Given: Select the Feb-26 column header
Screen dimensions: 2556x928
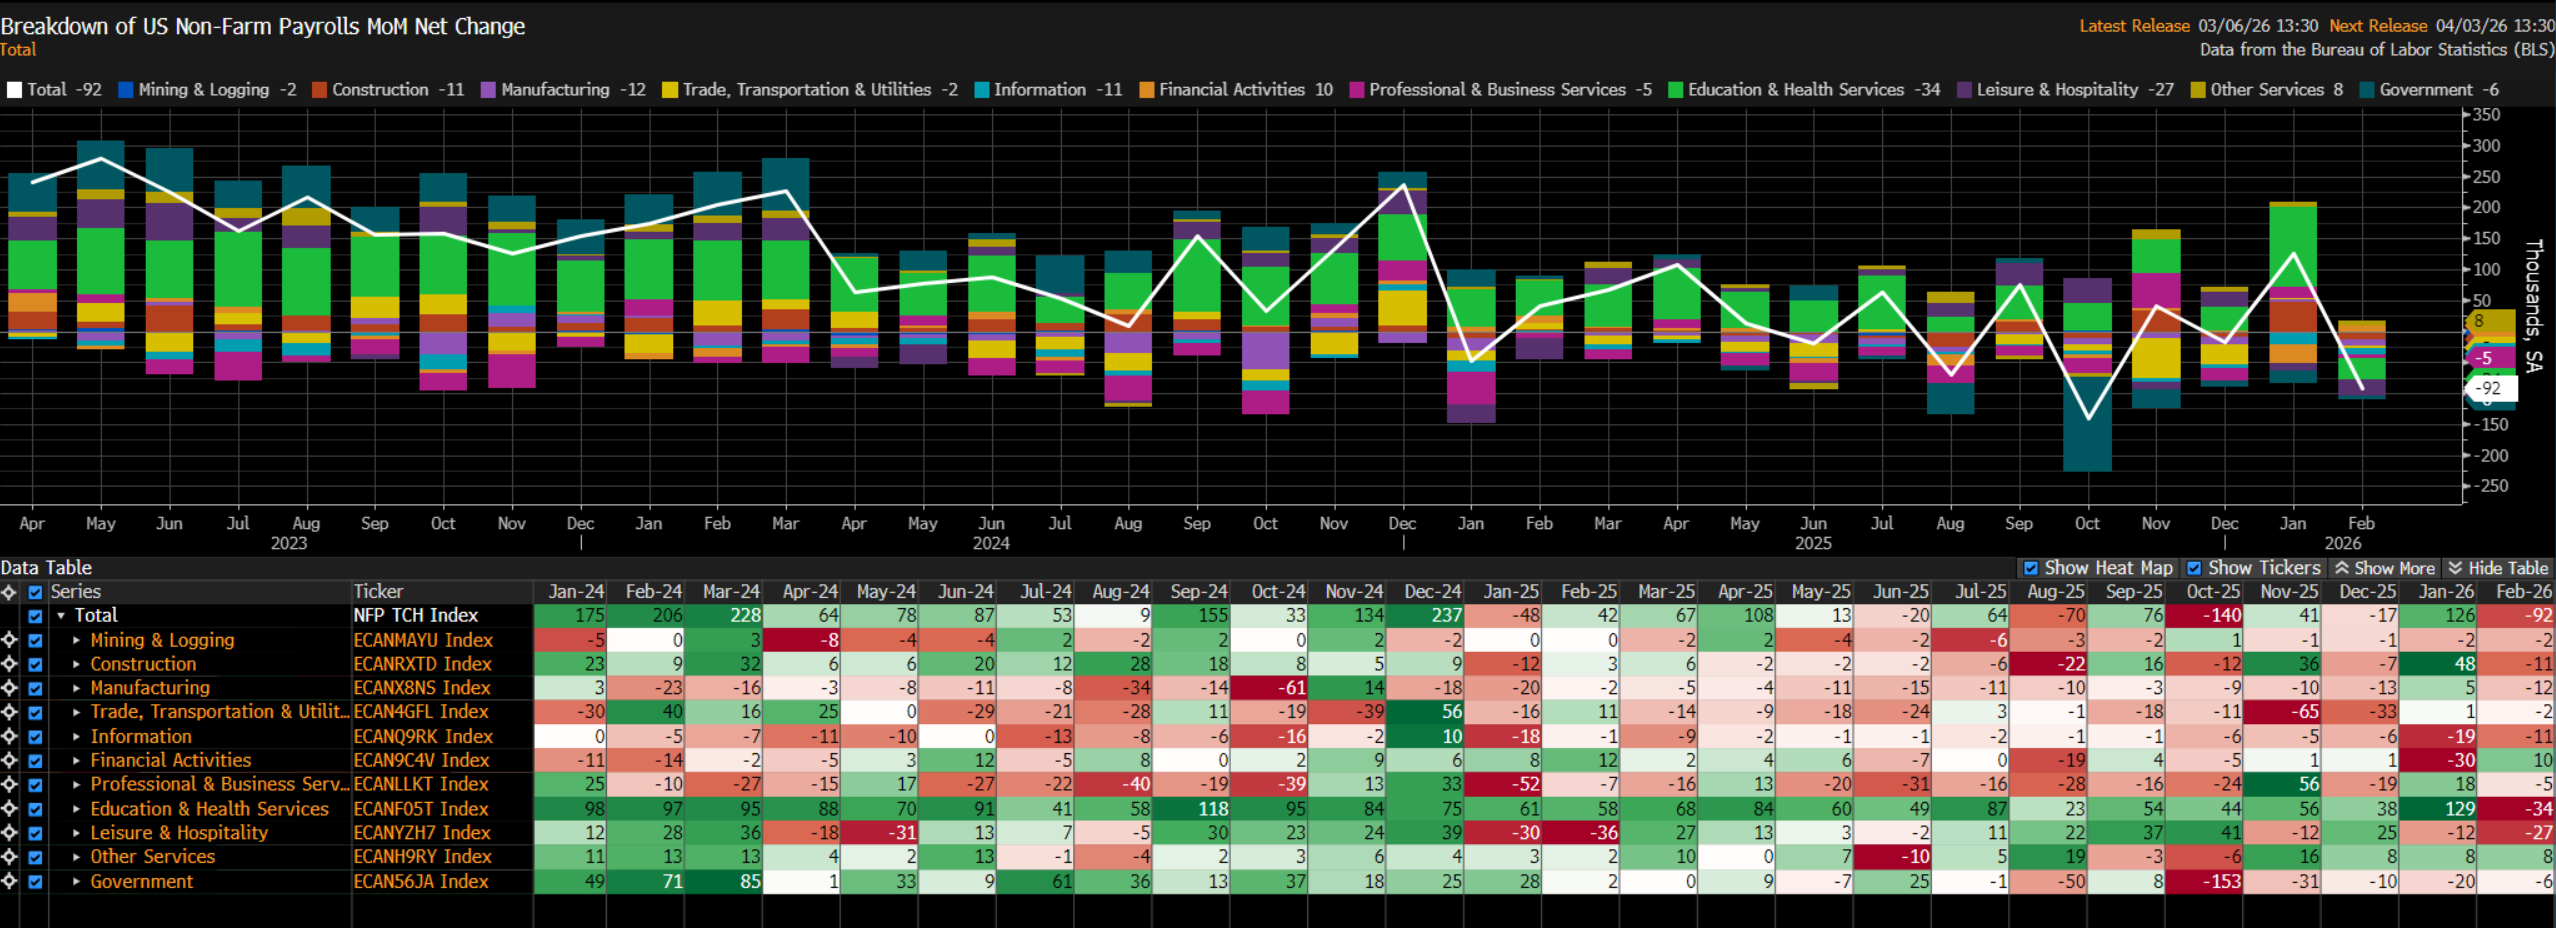Looking at the screenshot, I should point(2523,592).
